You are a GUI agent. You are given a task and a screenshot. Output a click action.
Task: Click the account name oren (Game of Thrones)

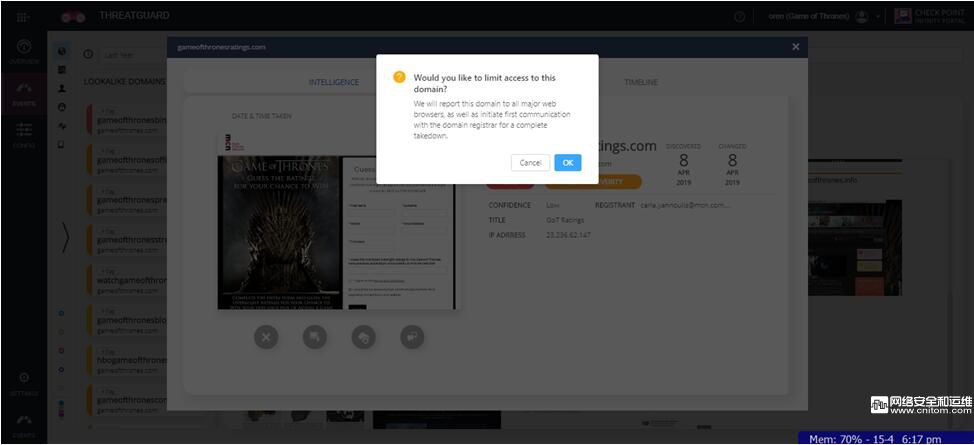point(809,17)
